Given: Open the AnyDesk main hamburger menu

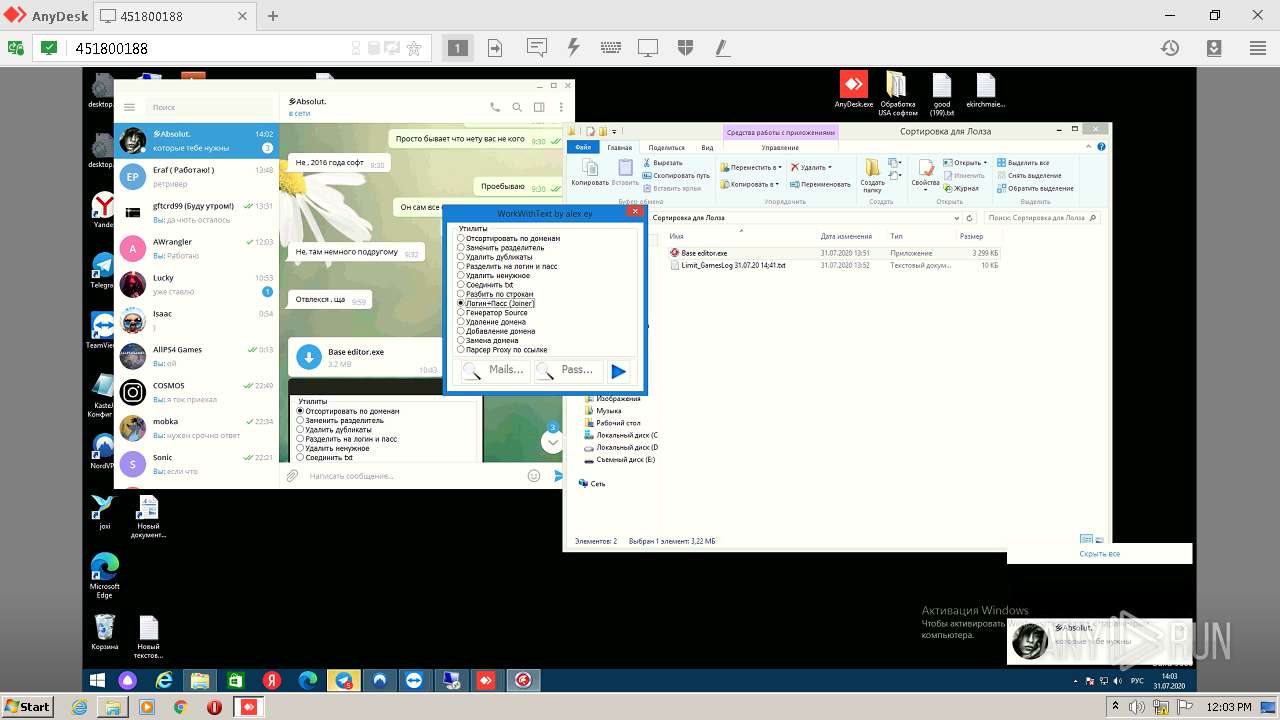Looking at the screenshot, I should pyautogui.click(x=1258, y=48).
